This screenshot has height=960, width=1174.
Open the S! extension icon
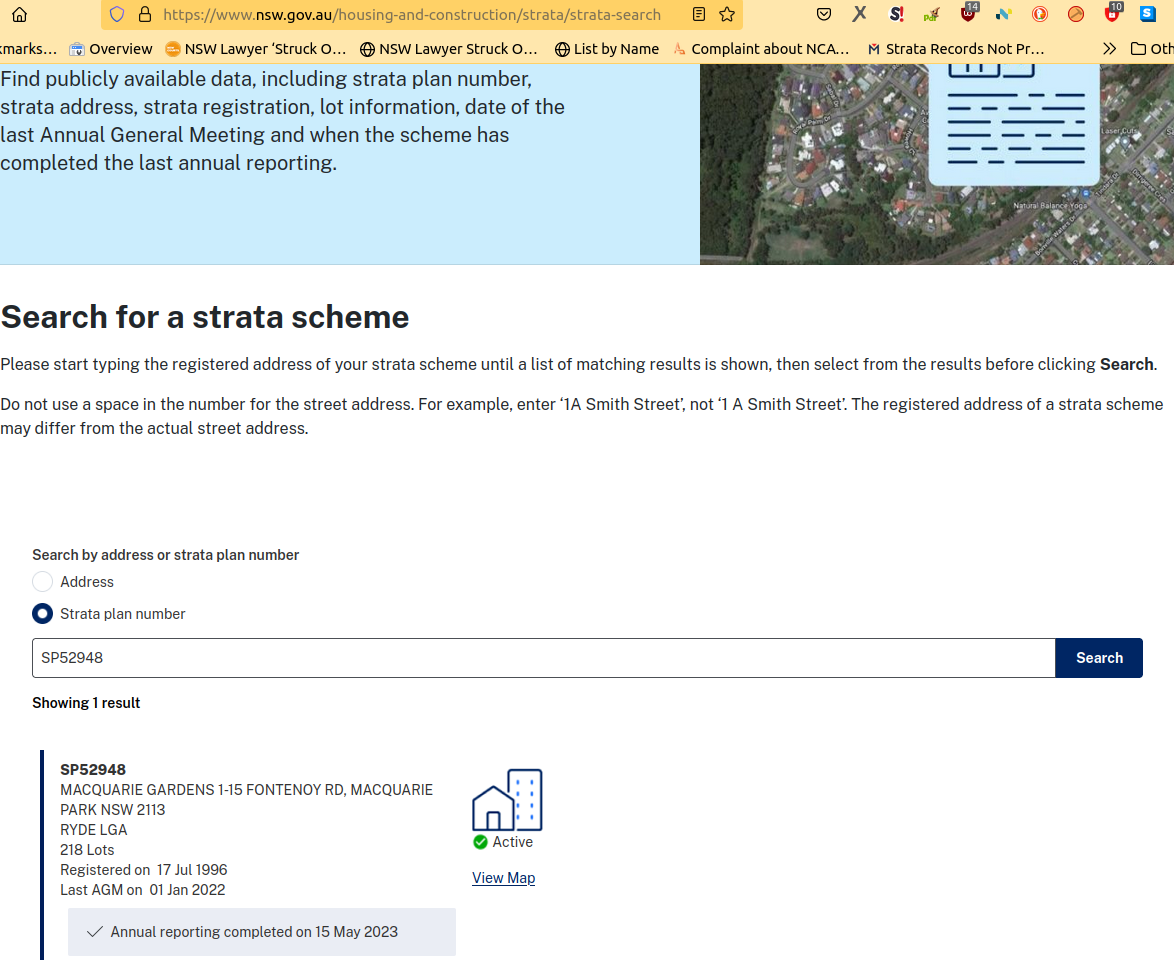click(x=896, y=13)
